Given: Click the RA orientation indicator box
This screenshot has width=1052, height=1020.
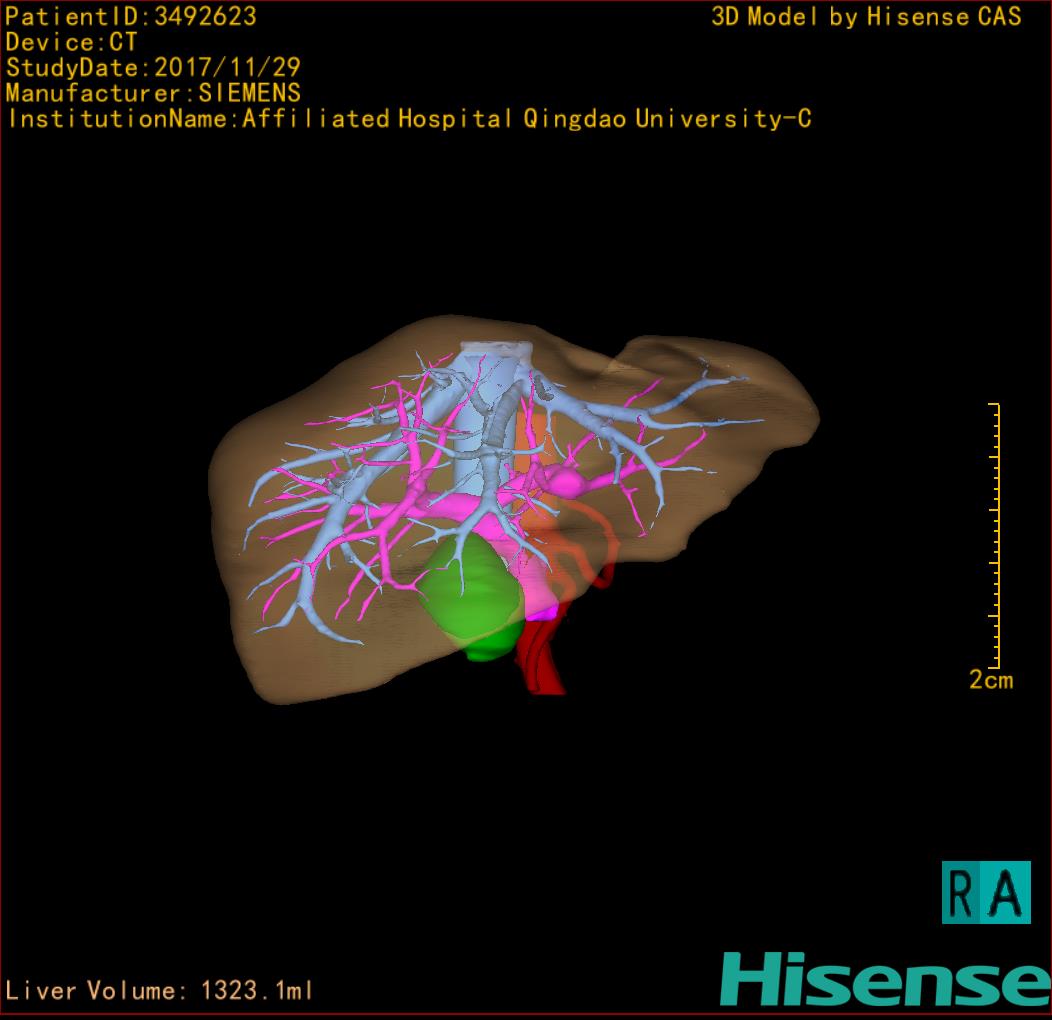Looking at the screenshot, I should tap(985, 892).
